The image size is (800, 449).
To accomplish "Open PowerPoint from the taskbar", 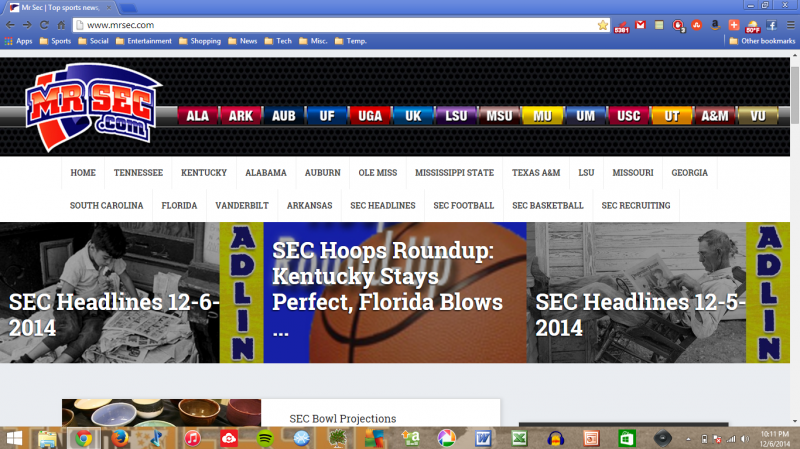I will click(591, 438).
